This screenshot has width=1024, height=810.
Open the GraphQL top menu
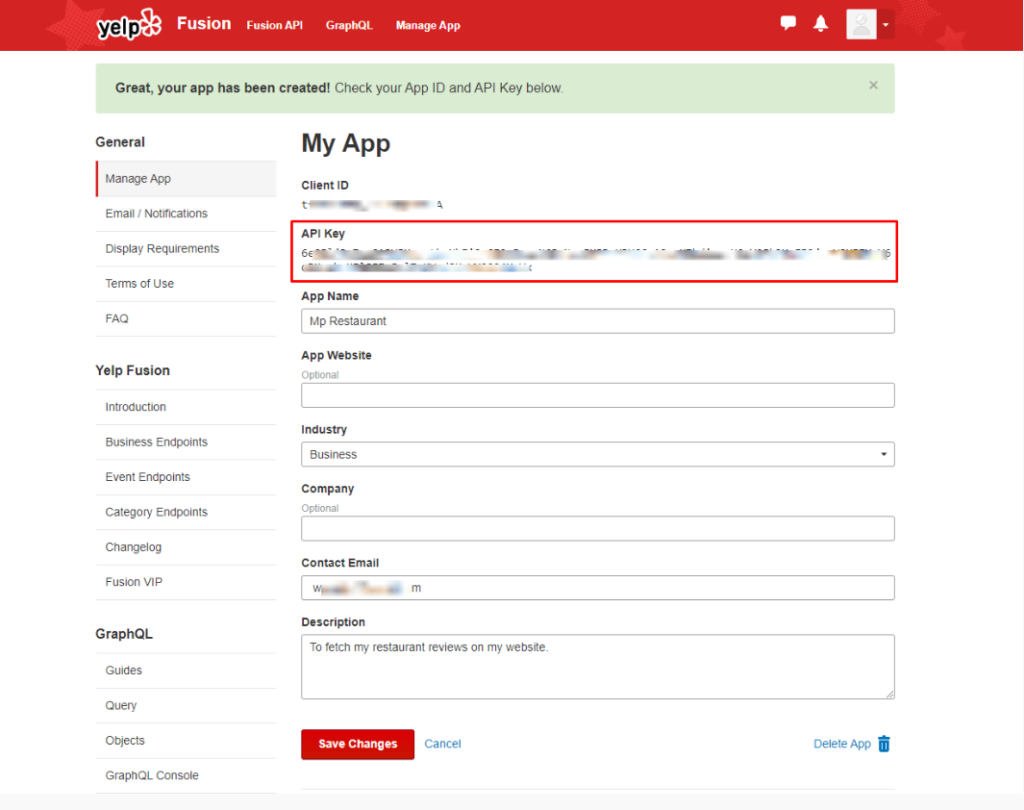(x=349, y=25)
